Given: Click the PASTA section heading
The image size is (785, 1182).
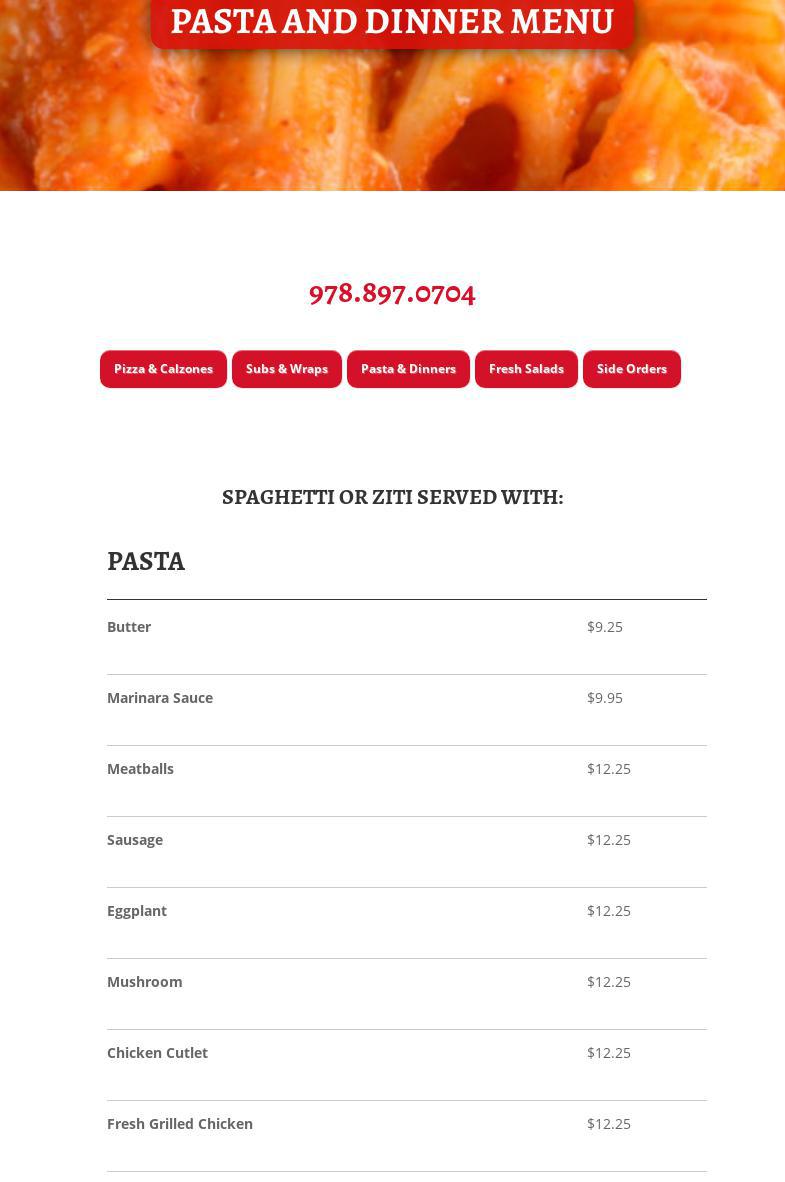Looking at the screenshot, I should click(146, 561).
